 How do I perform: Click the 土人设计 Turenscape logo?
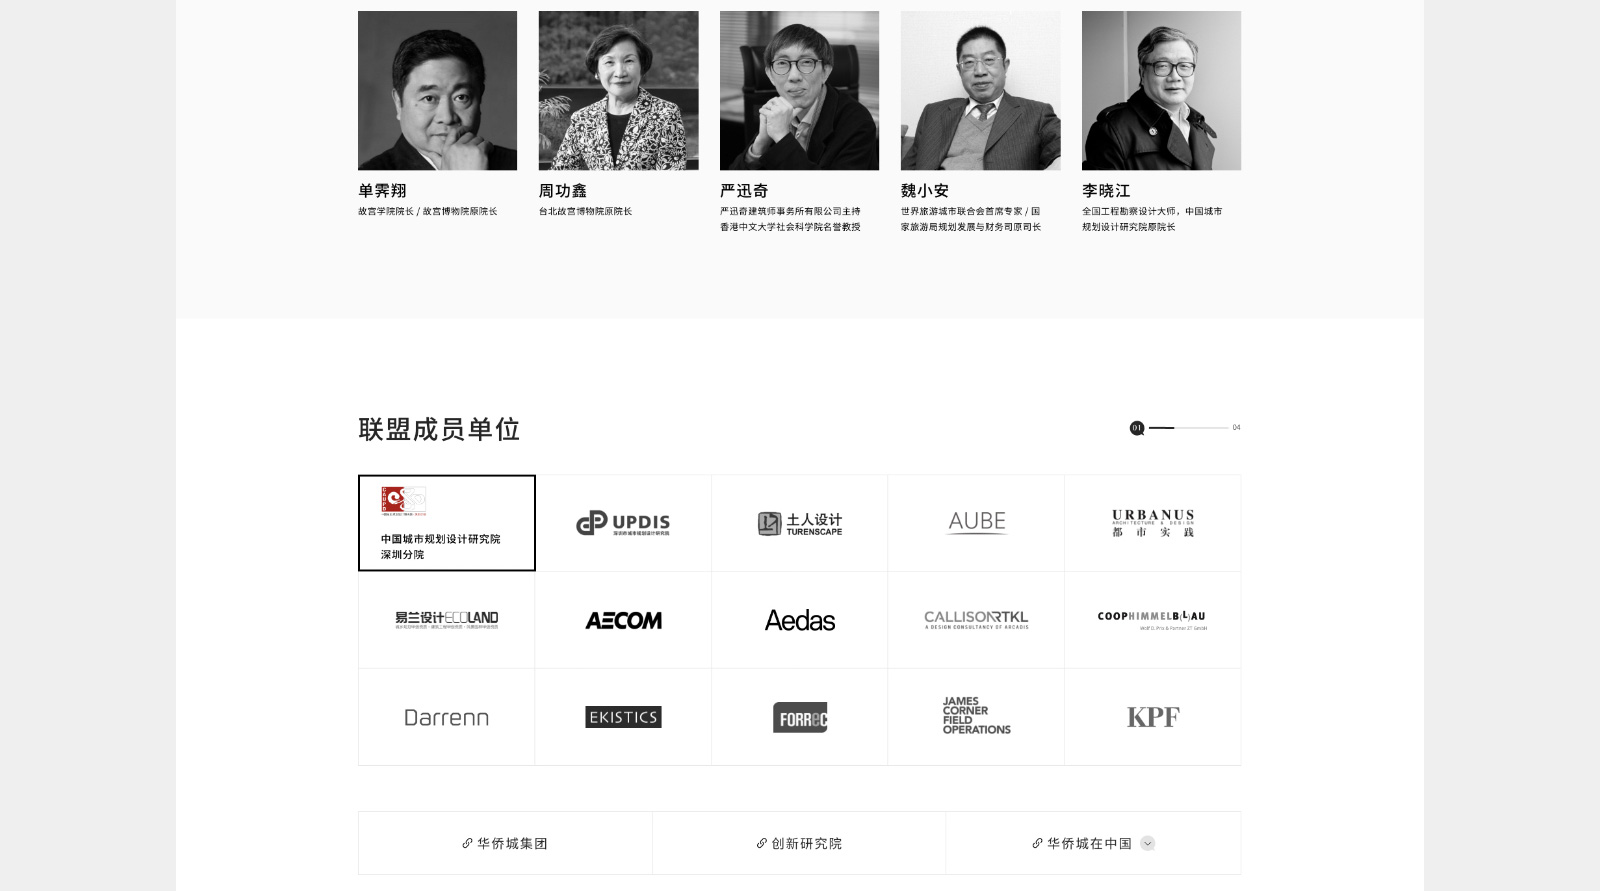pos(800,523)
